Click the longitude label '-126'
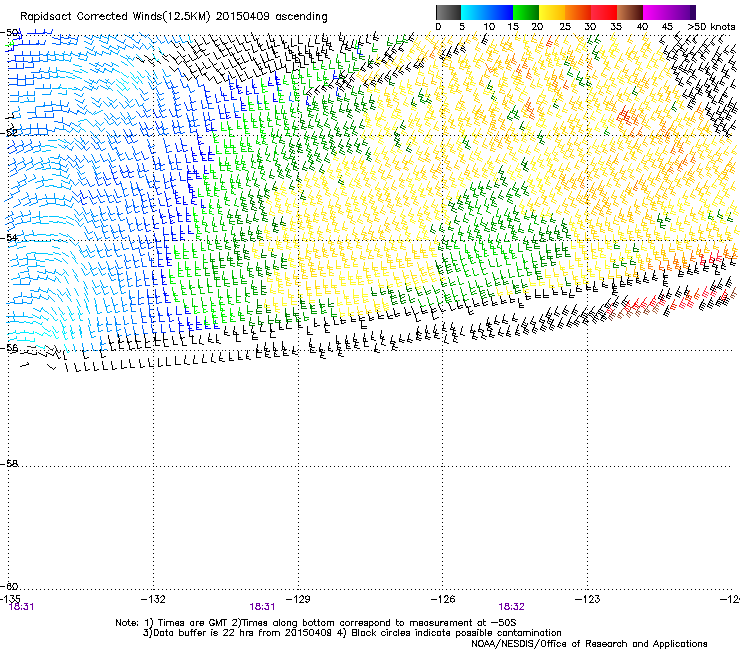Viewport: 740px width, 650px height. [443, 599]
